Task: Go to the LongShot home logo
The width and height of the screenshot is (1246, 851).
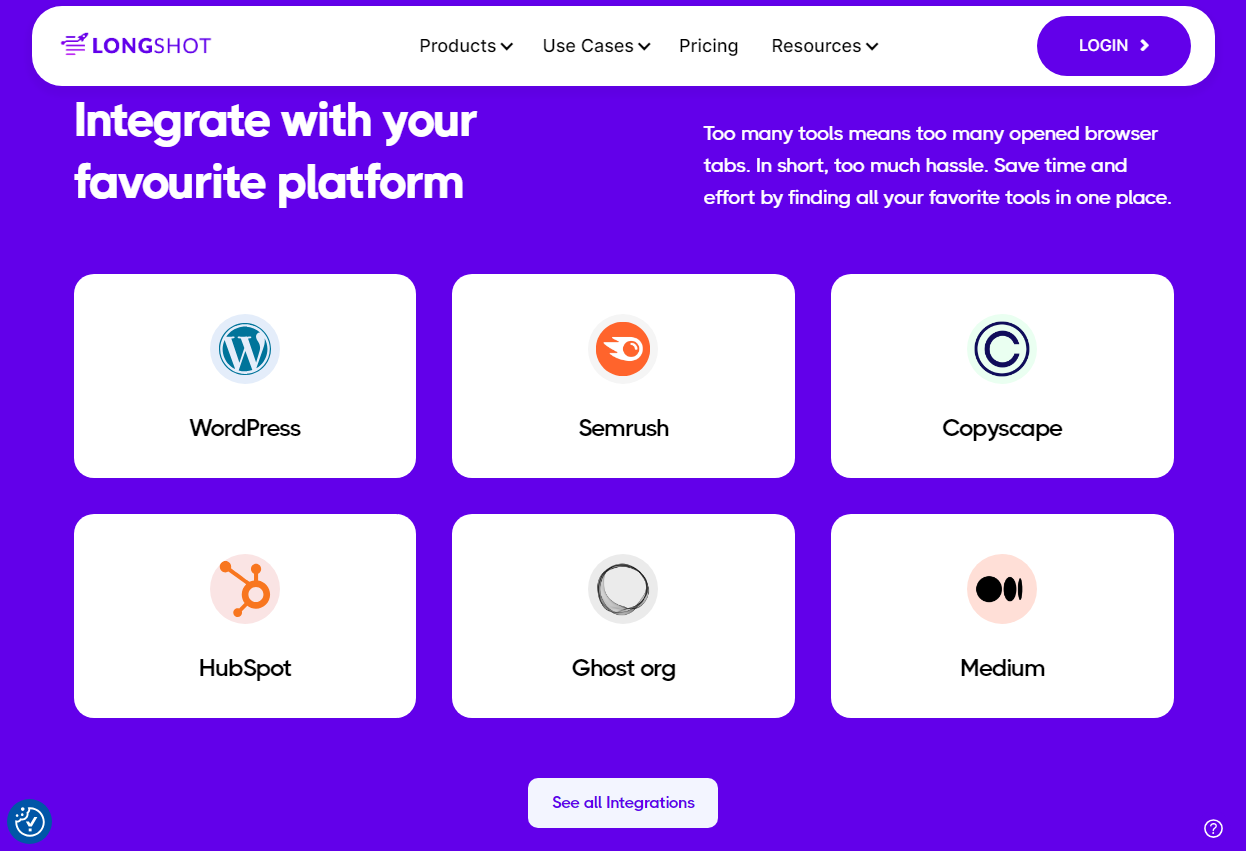Action: (136, 45)
